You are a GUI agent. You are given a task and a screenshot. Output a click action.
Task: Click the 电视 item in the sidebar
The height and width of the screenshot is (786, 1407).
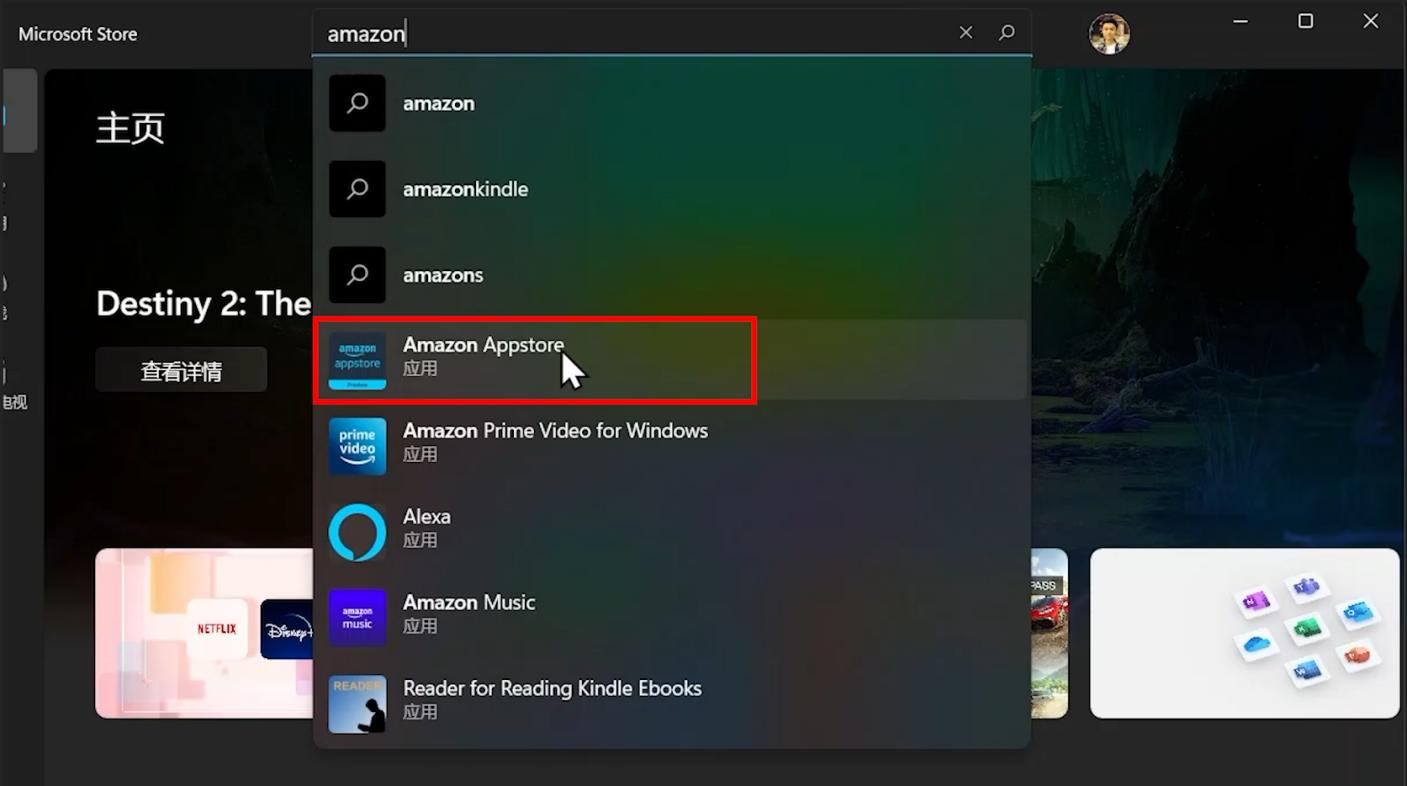(x=13, y=401)
